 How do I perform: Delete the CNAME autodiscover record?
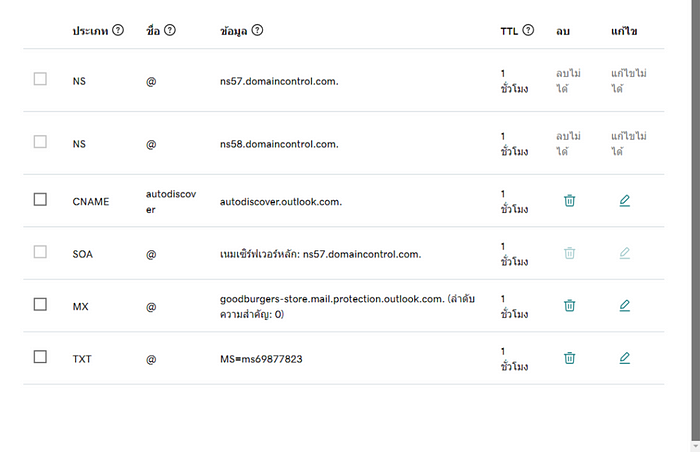[x=569, y=201]
